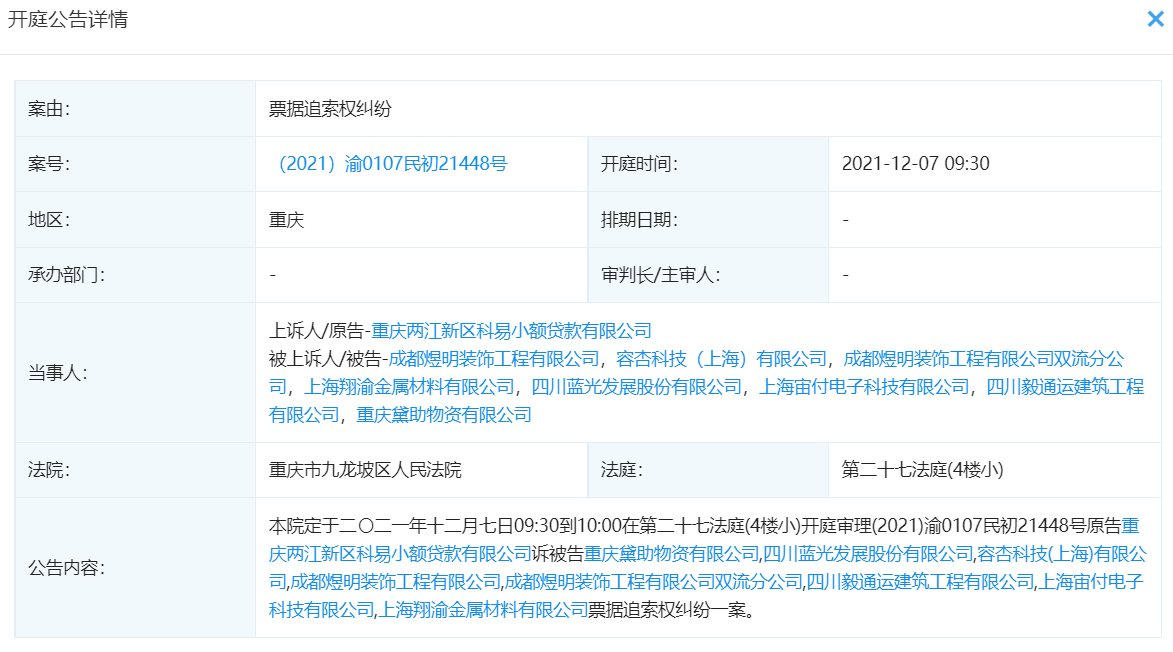The width and height of the screenshot is (1173, 652).
Task: Click the 地区: field label
Action: (49, 220)
